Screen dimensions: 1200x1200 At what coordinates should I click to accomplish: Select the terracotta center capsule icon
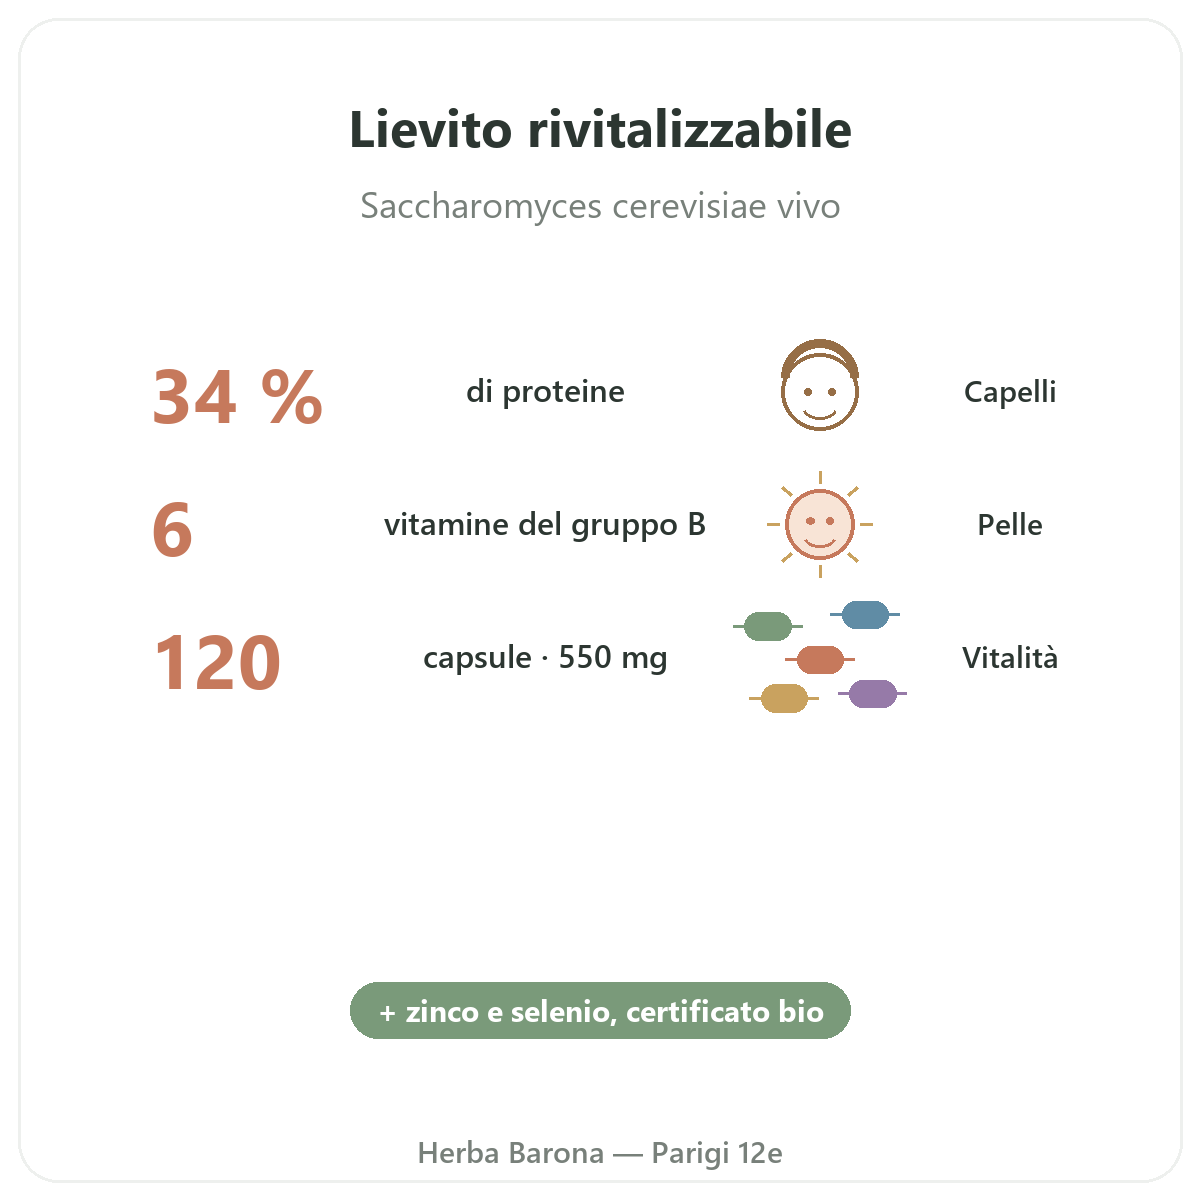(x=820, y=660)
